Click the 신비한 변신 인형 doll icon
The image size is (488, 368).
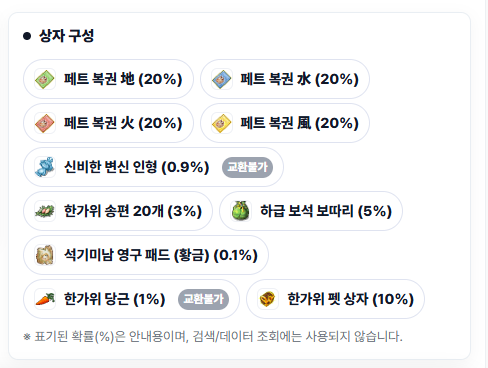(x=45, y=167)
